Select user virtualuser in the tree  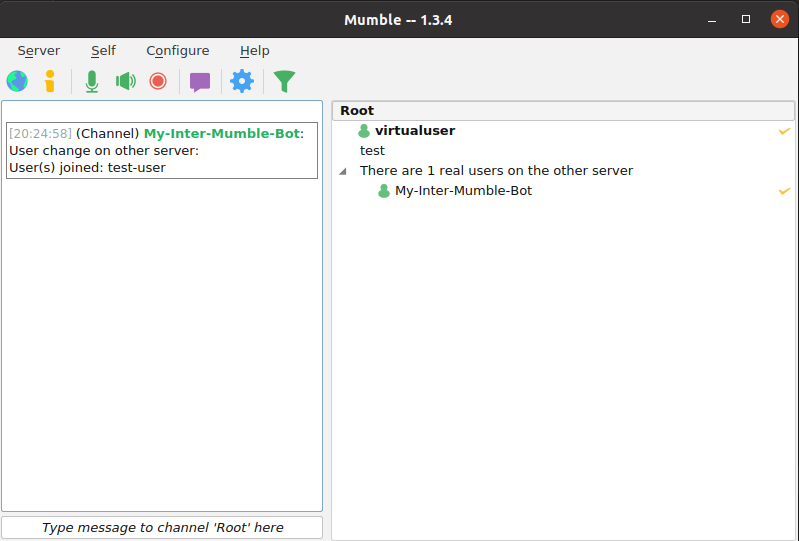[x=415, y=131]
